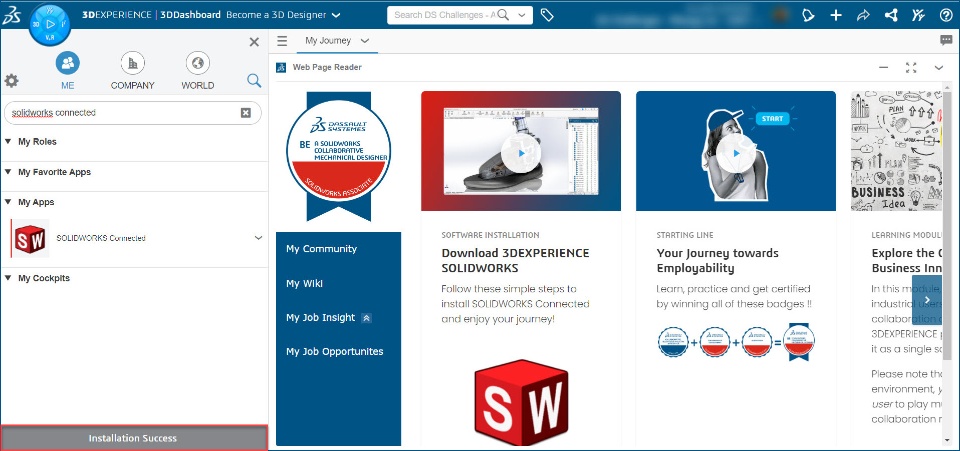Click the 3DDashboard title text
Viewport: 960px width, 451px height.
(x=190, y=15)
